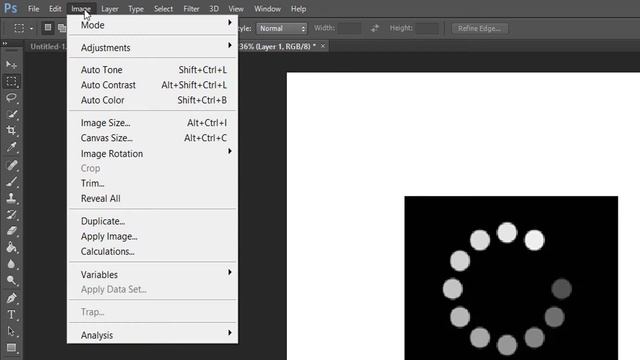Select the Clone Stamp tool
This screenshot has width=640, height=360.
click(x=11, y=198)
